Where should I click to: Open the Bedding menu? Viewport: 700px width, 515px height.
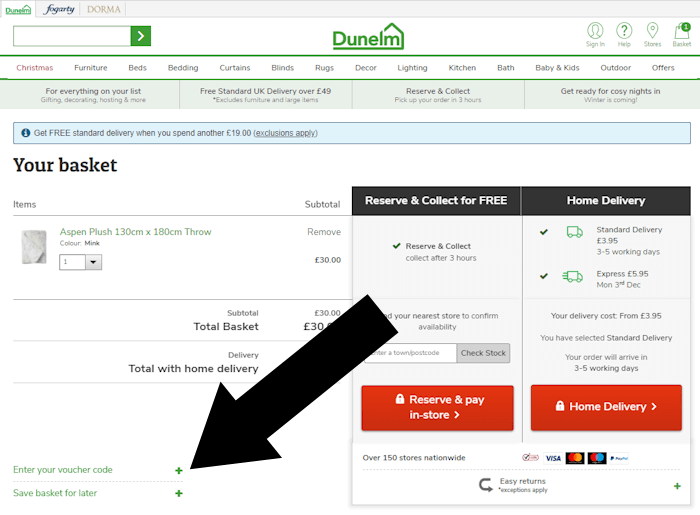pos(183,68)
